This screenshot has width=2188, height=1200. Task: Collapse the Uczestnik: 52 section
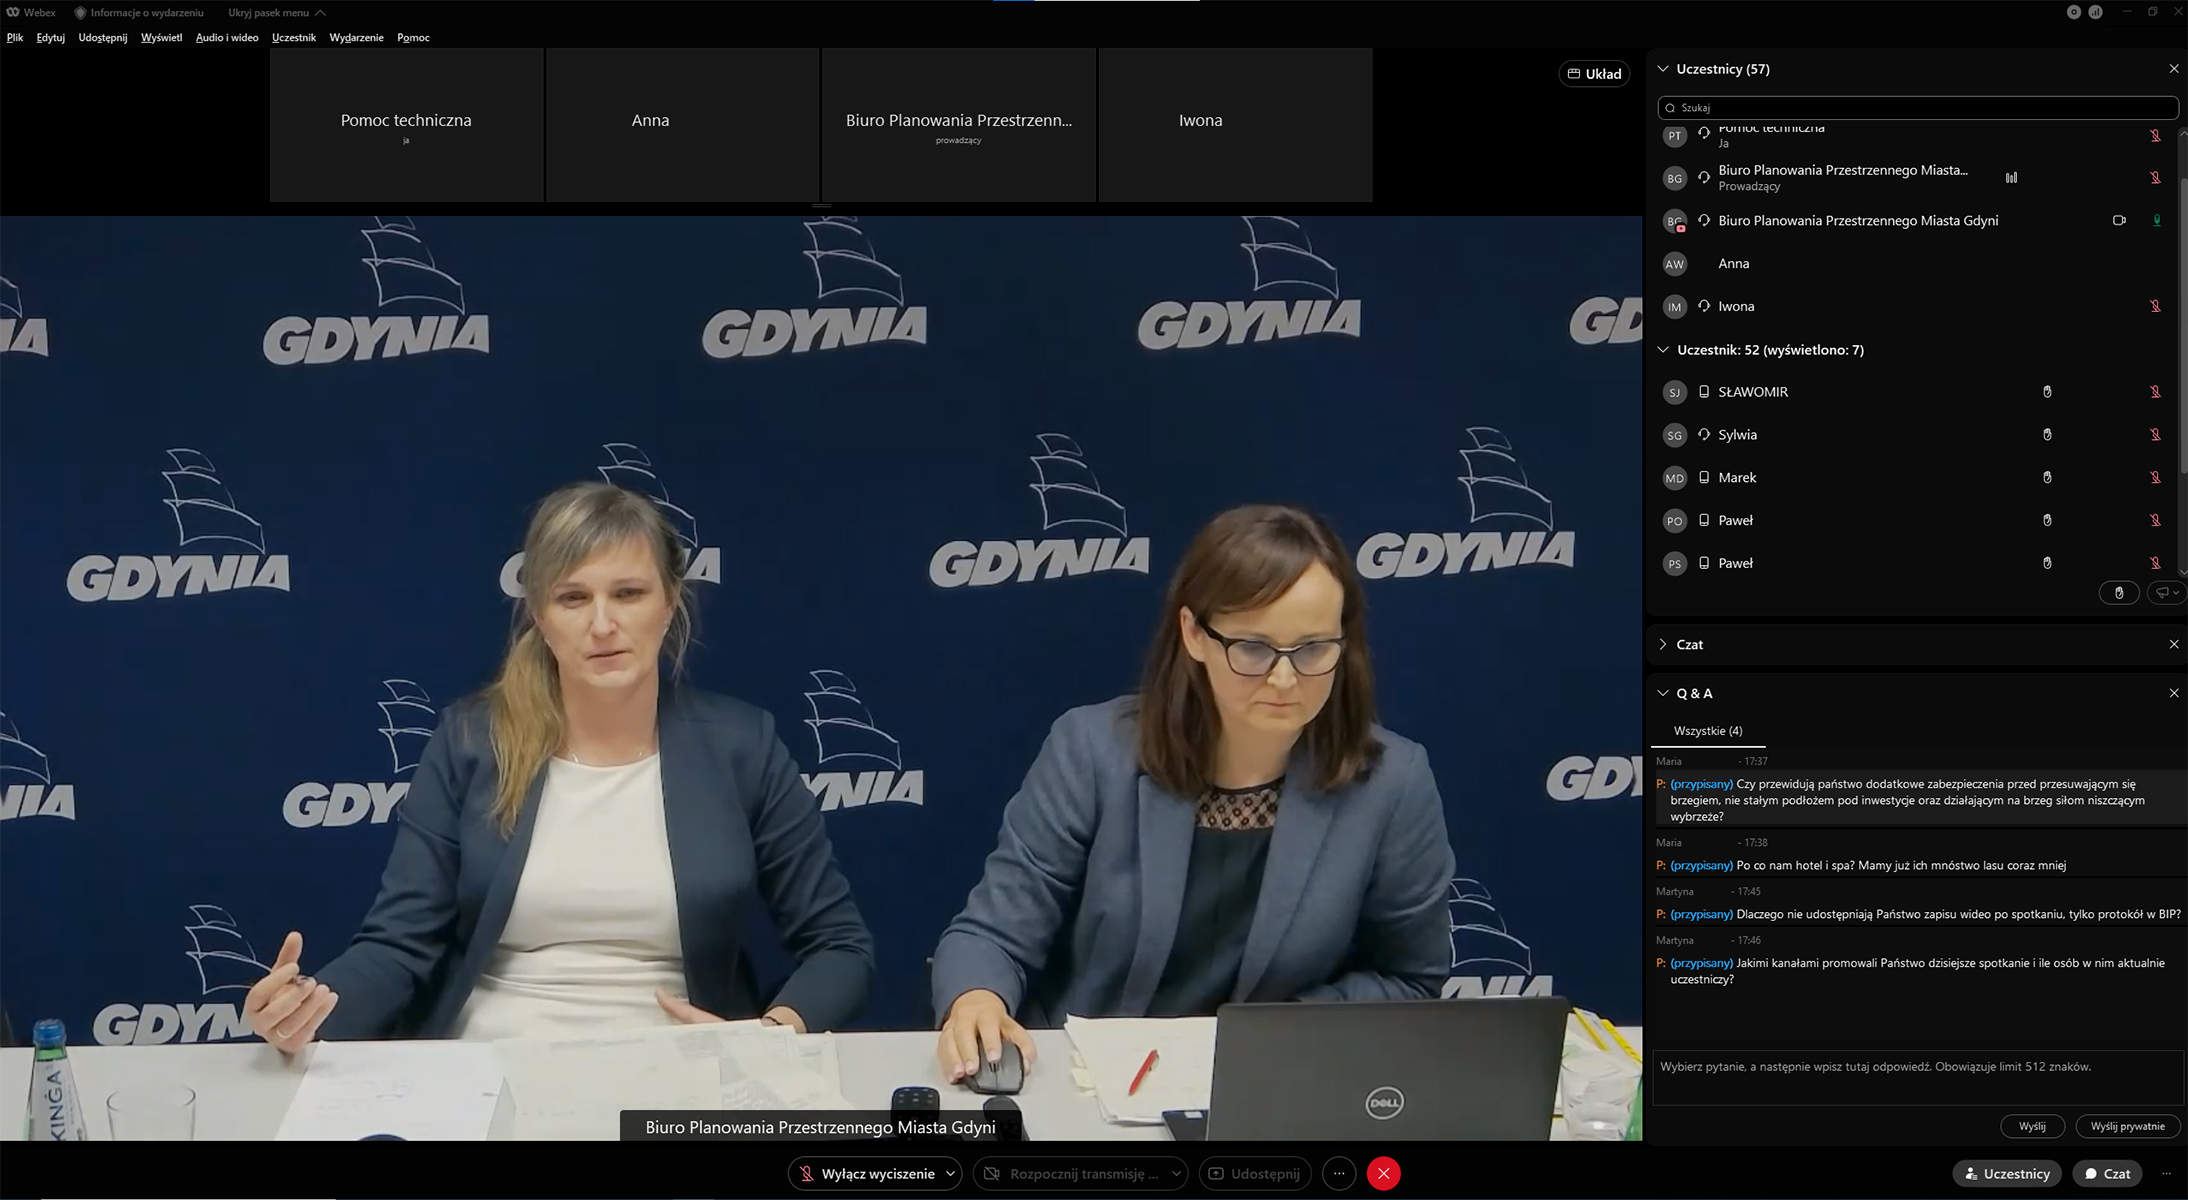1662,349
